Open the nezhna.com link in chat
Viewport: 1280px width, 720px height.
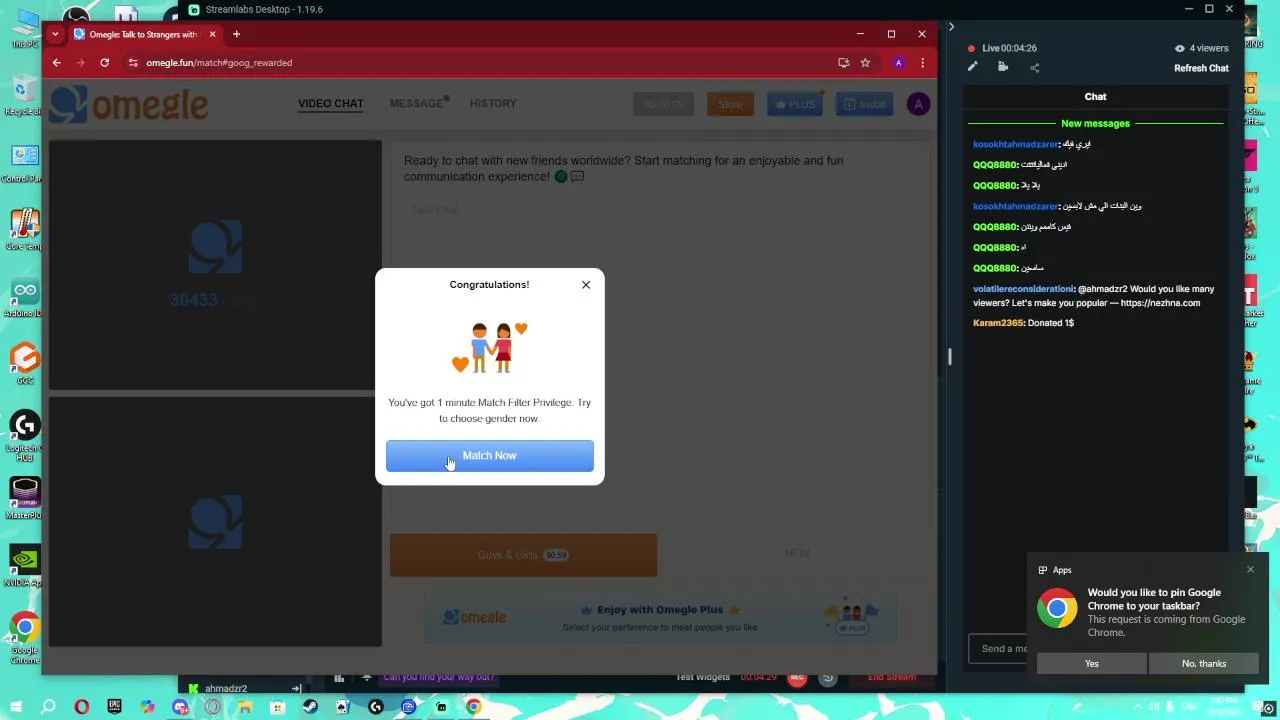tap(1160, 302)
